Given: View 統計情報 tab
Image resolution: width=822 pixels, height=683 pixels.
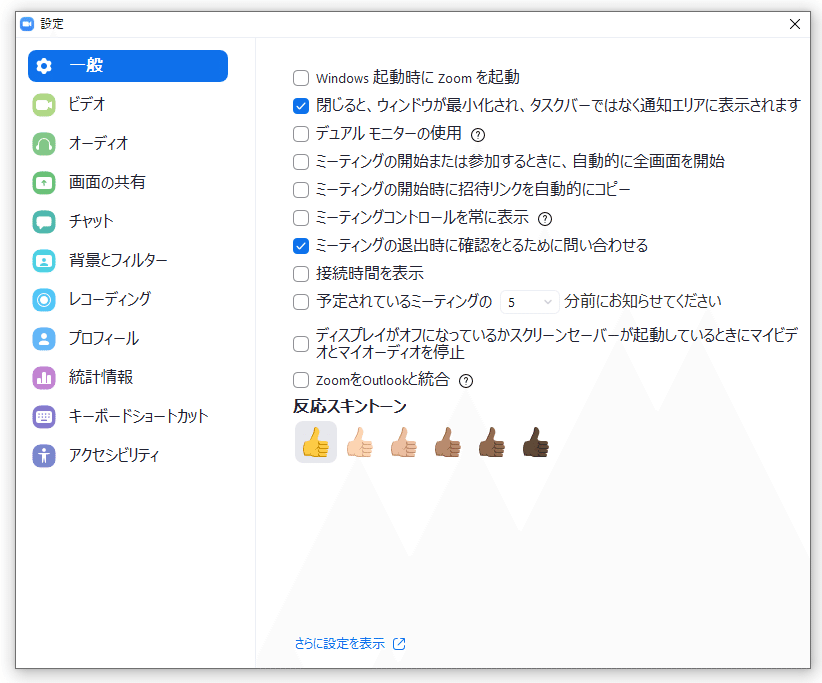Looking at the screenshot, I should click(128, 377).
